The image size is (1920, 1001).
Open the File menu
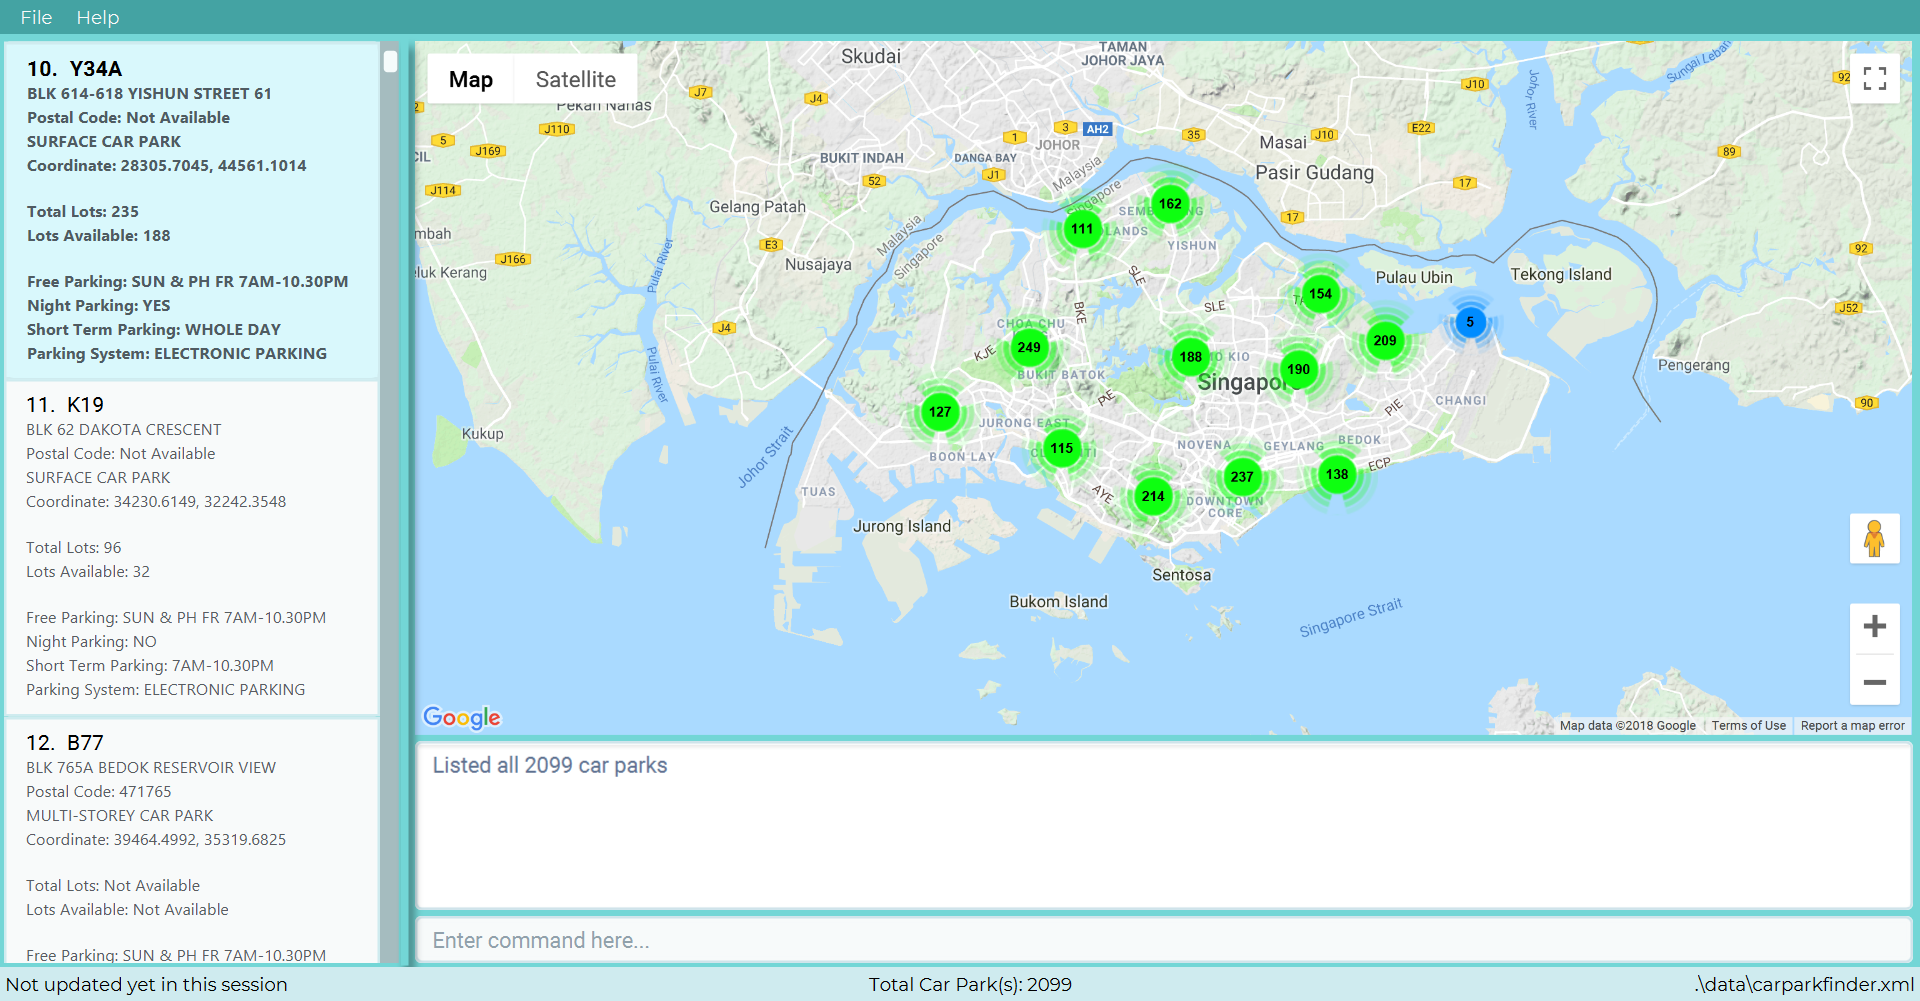coord(36,17)
